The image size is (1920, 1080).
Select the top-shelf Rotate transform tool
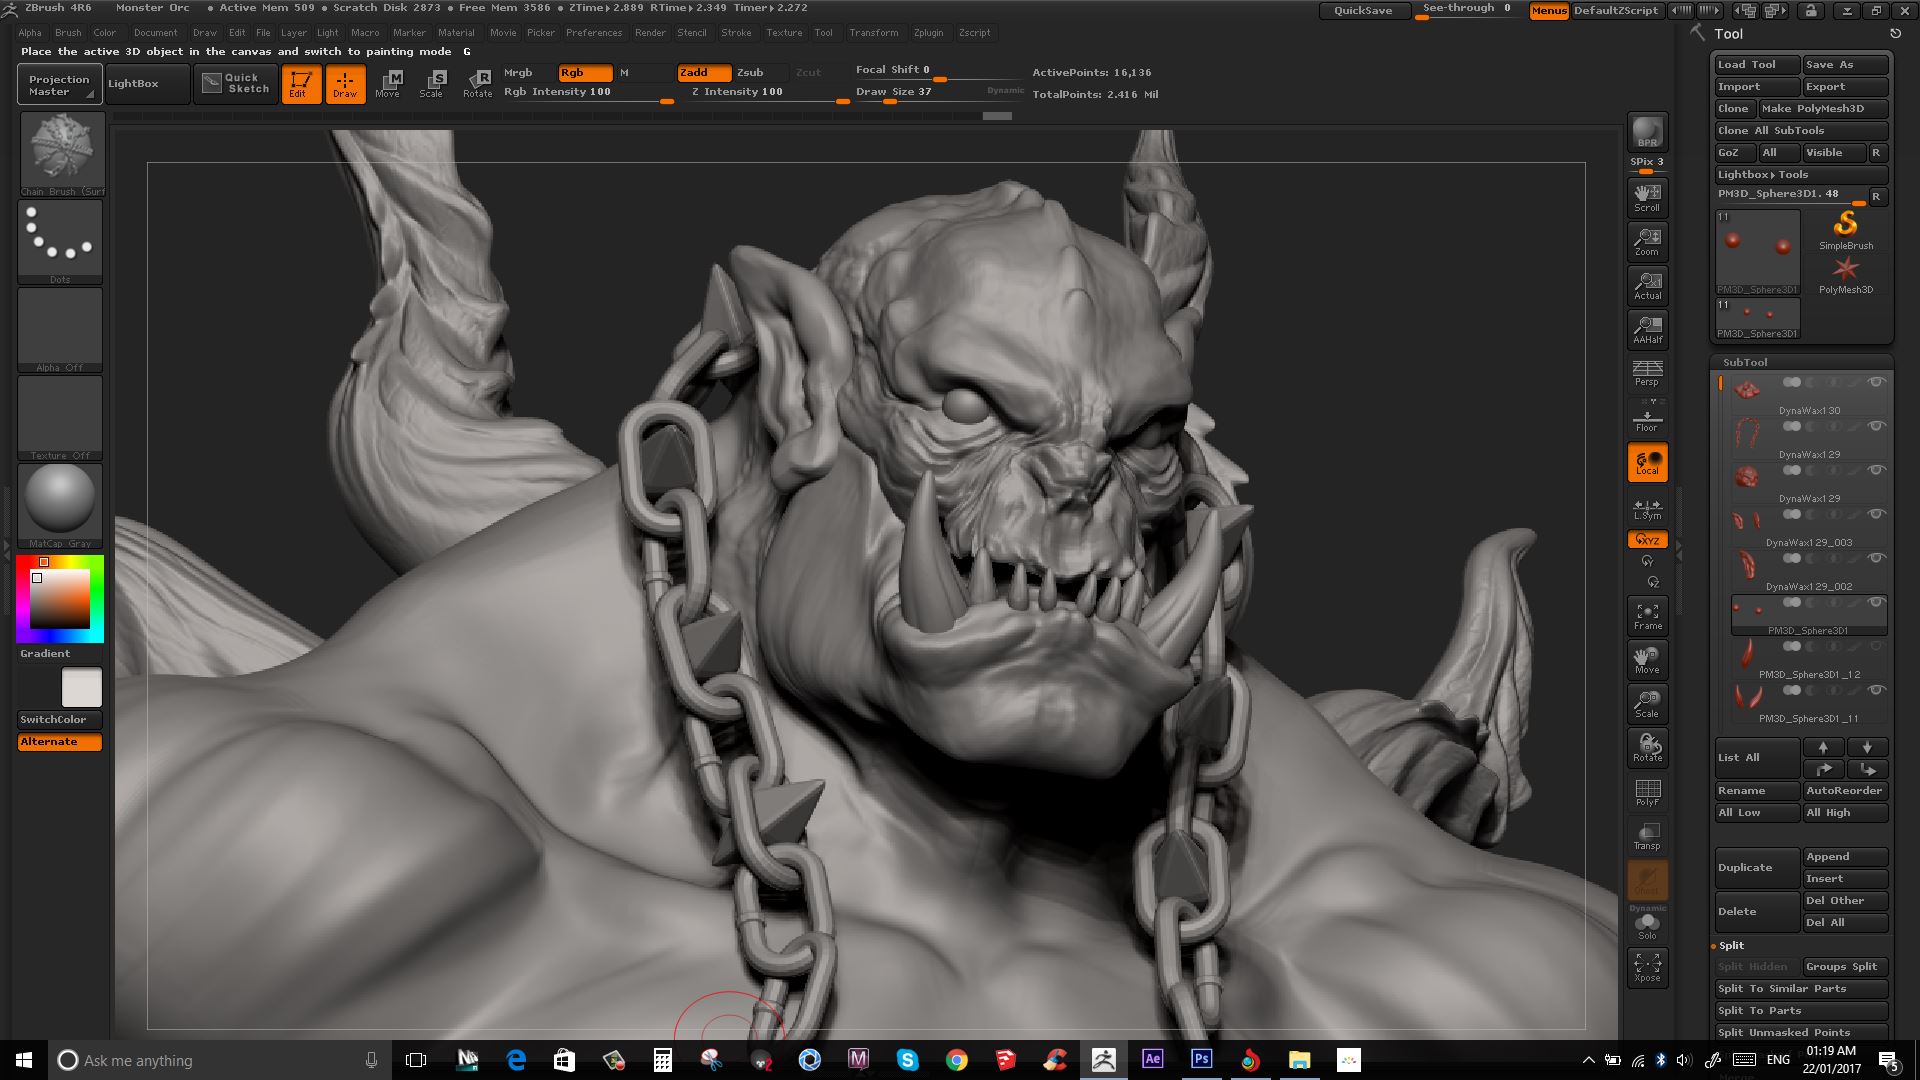(x=477, y=84)
